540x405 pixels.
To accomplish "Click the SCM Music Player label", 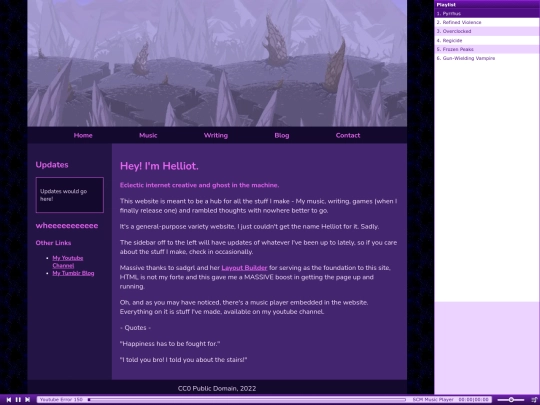I will click(433, 399).
